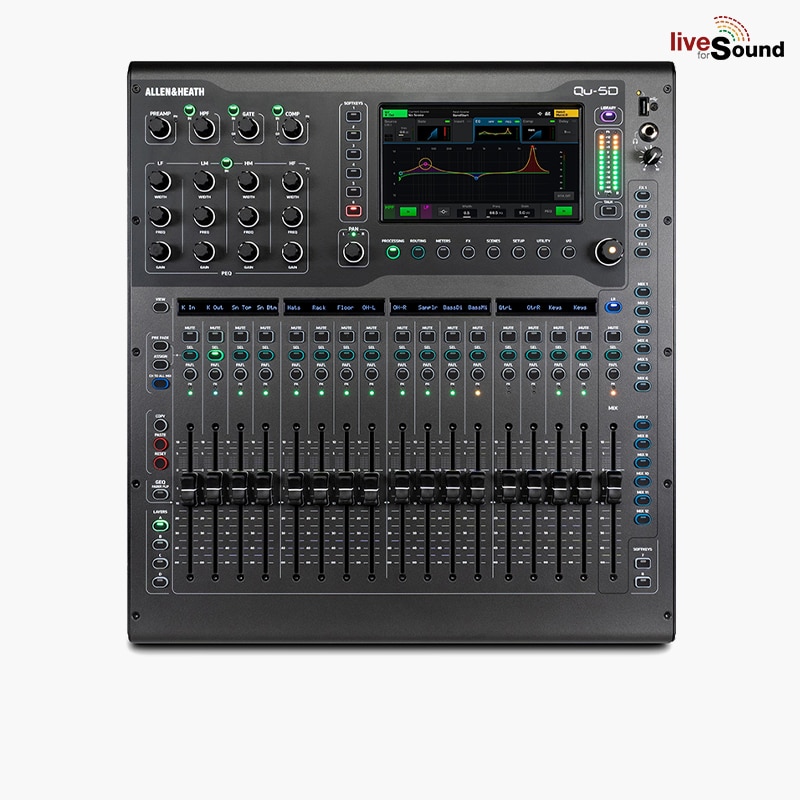Viewport: 800px width, 800px height.
Task: Select the FX 4 mix key
Action: [x=642, y=252]
